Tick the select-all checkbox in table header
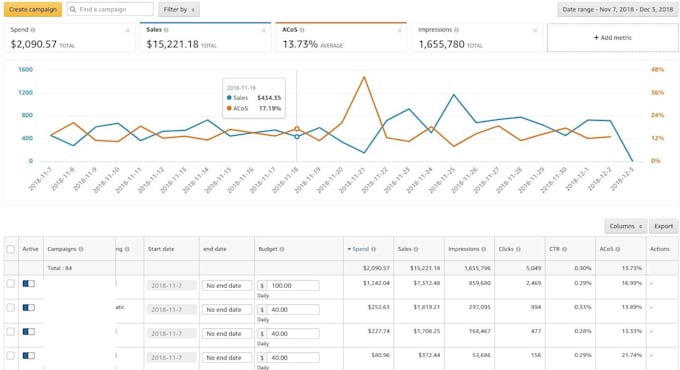The width and height of the screenshot is (680, 370). click(x=11, y=249)
